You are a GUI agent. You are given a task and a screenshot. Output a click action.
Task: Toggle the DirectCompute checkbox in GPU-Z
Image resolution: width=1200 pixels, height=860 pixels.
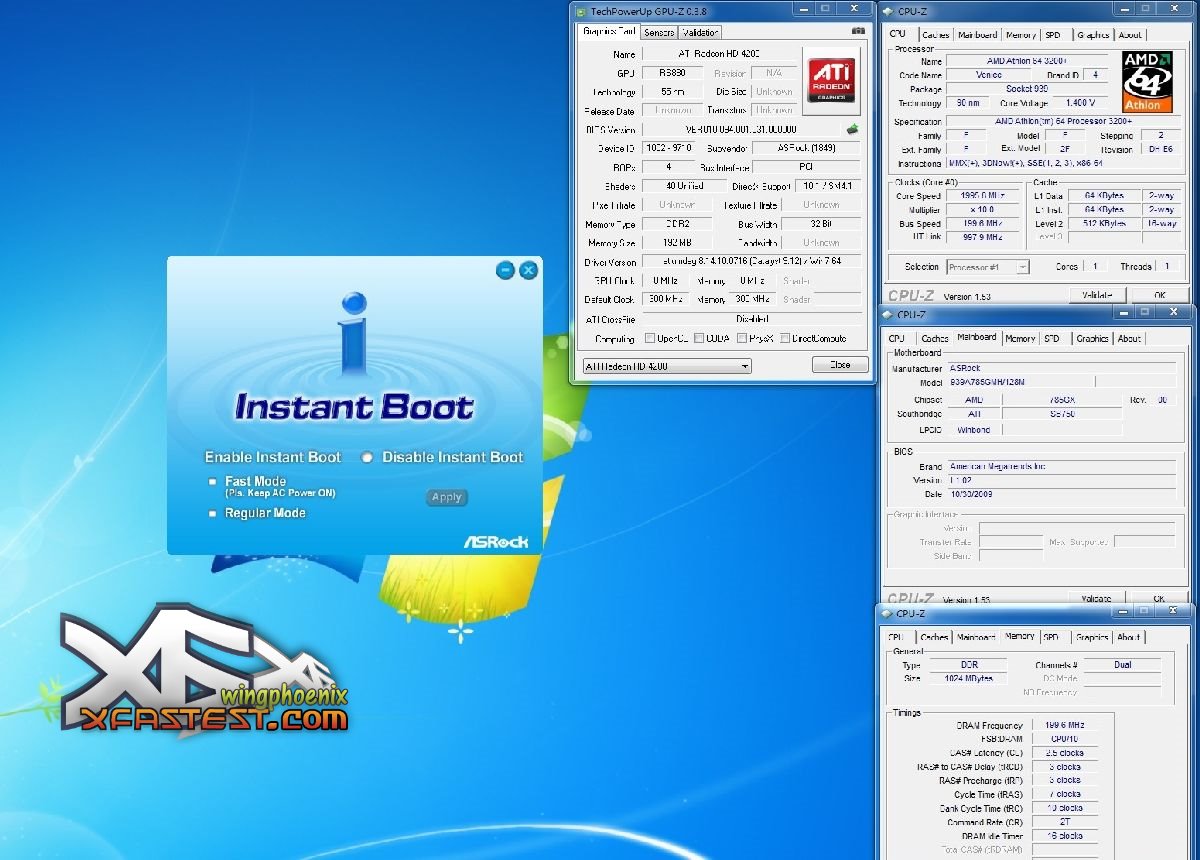click(786, 338)
